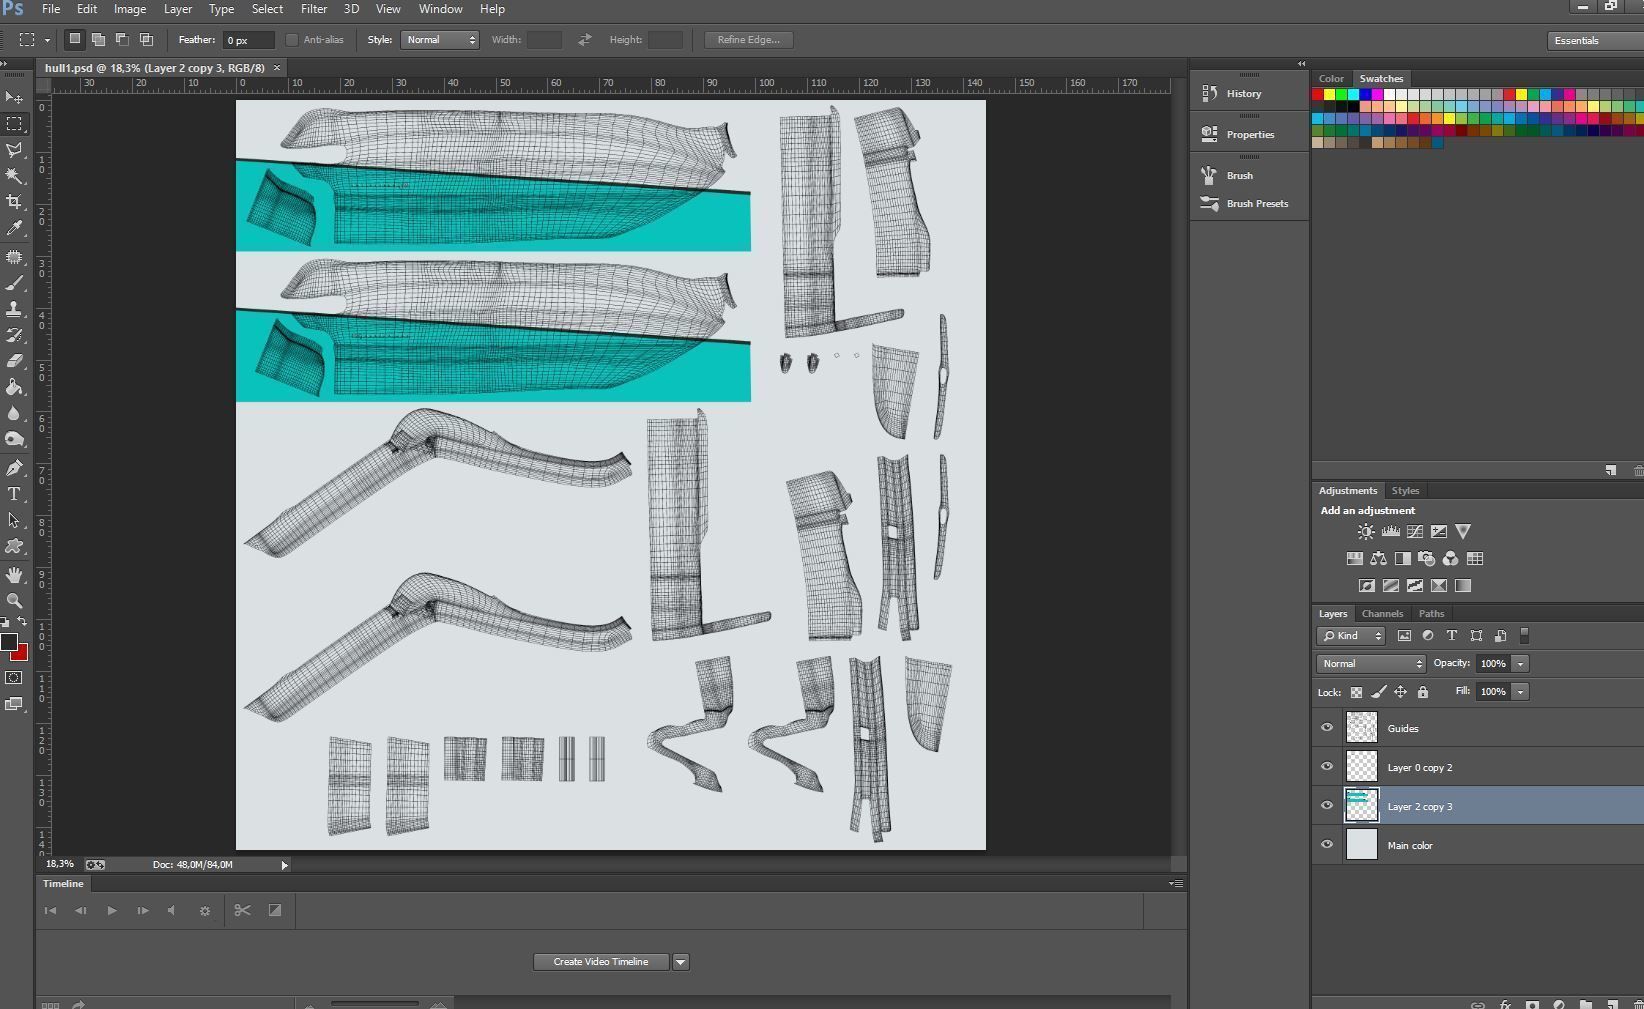This screenshot has width=1644, height=1009.
Task: Switch to the Color tab
Action: coord(1331,79)
